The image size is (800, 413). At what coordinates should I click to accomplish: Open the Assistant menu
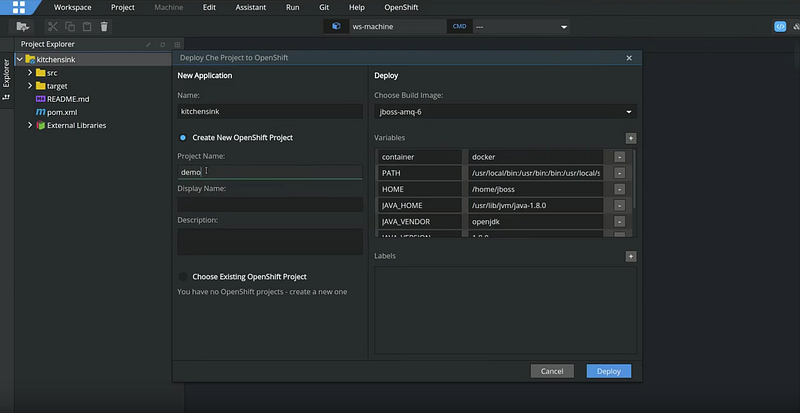point(251,8)
